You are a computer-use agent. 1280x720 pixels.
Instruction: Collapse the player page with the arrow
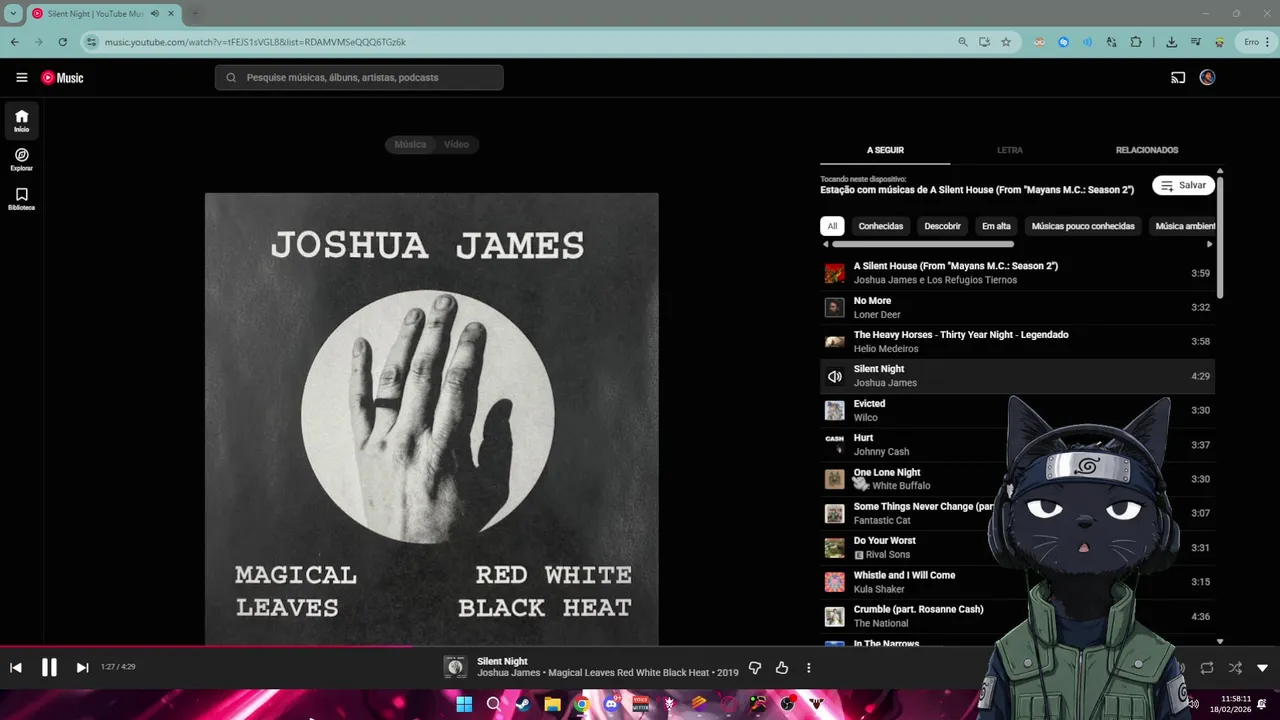pyautogui.click(x=1262, y=668)
